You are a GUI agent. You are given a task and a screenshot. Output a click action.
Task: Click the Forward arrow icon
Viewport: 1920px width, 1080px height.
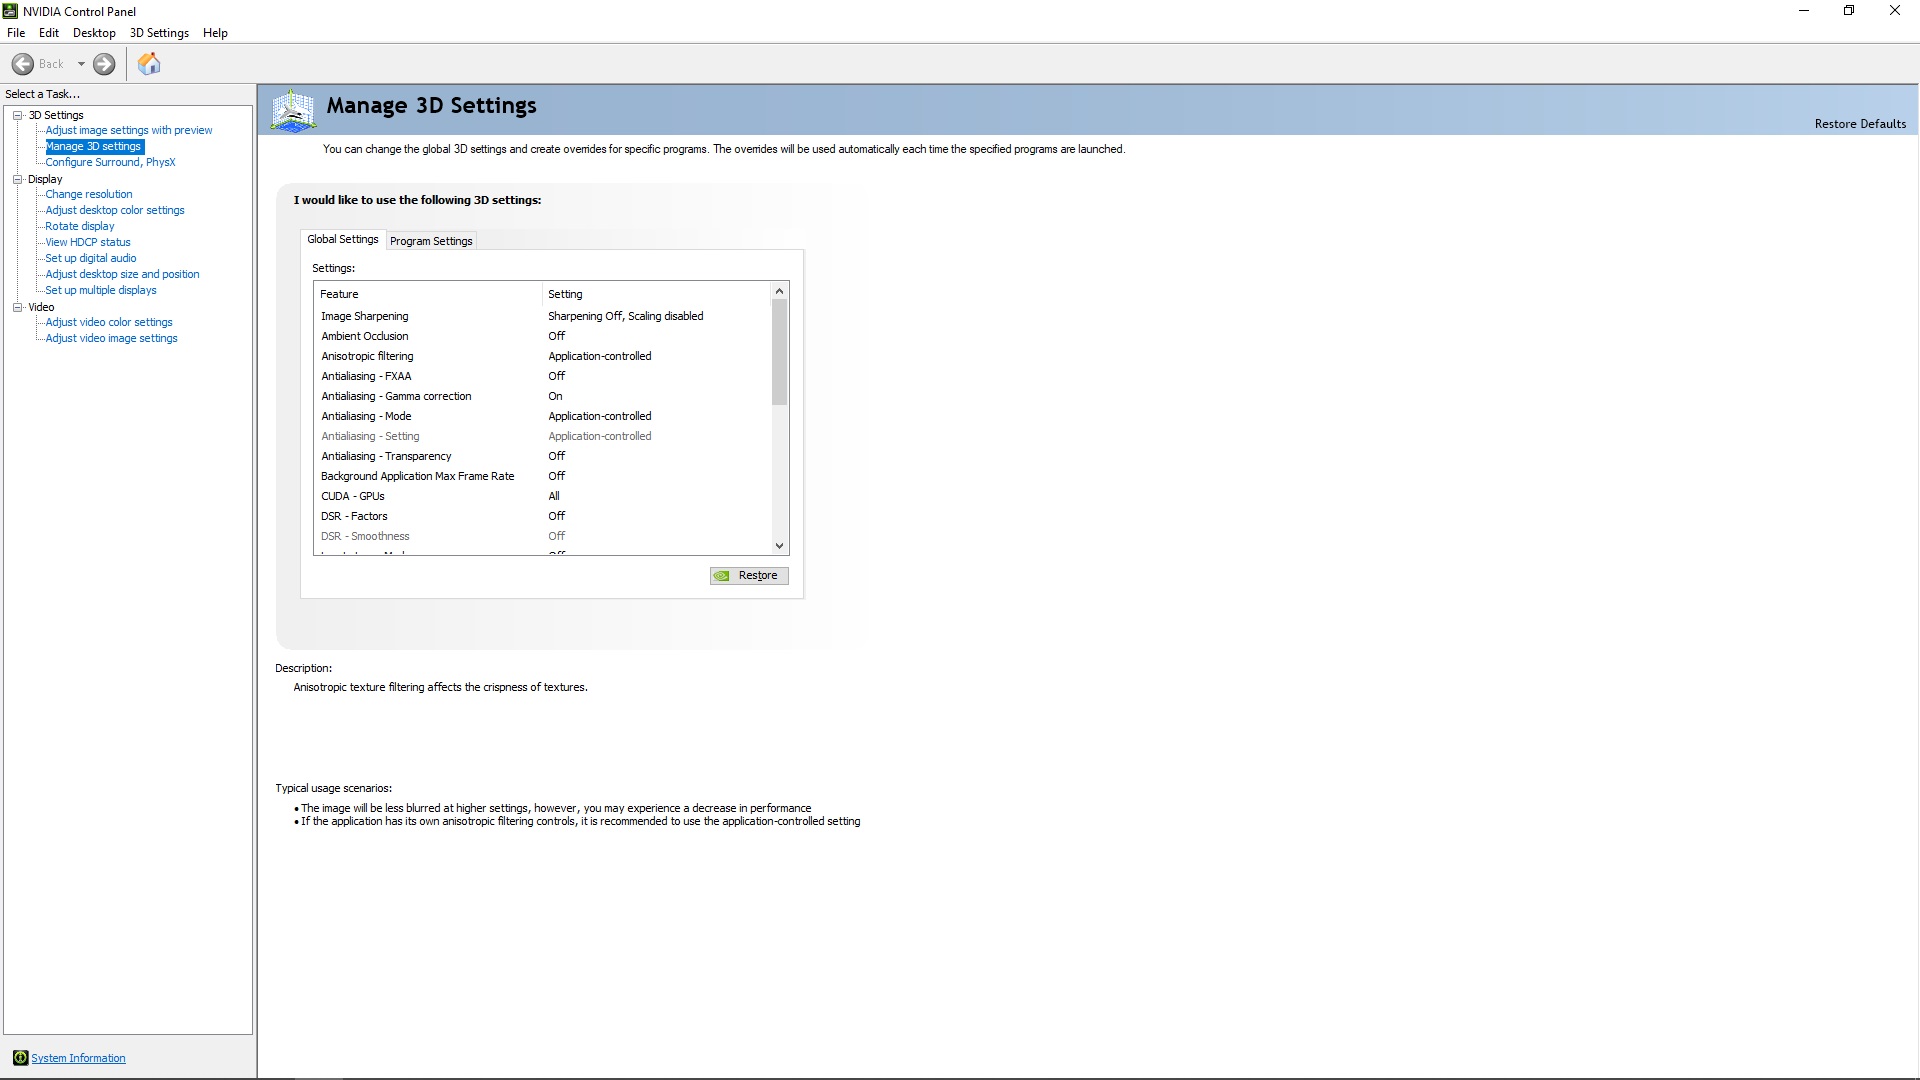click(x=104, y=64)
